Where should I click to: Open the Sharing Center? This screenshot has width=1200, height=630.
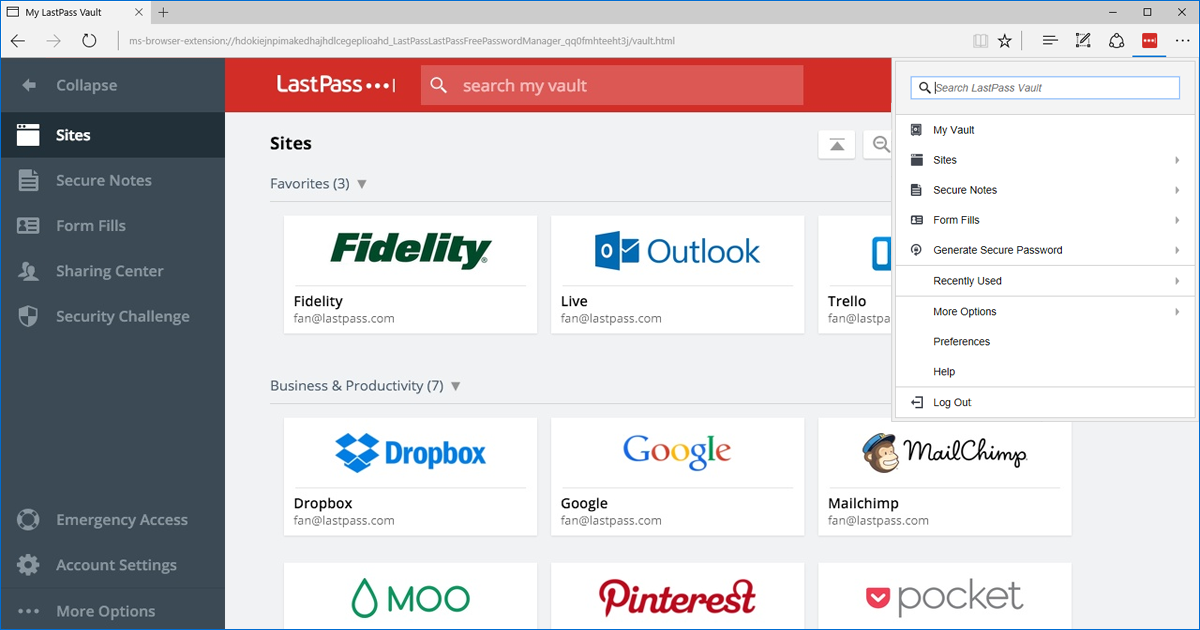pos(110,270)
